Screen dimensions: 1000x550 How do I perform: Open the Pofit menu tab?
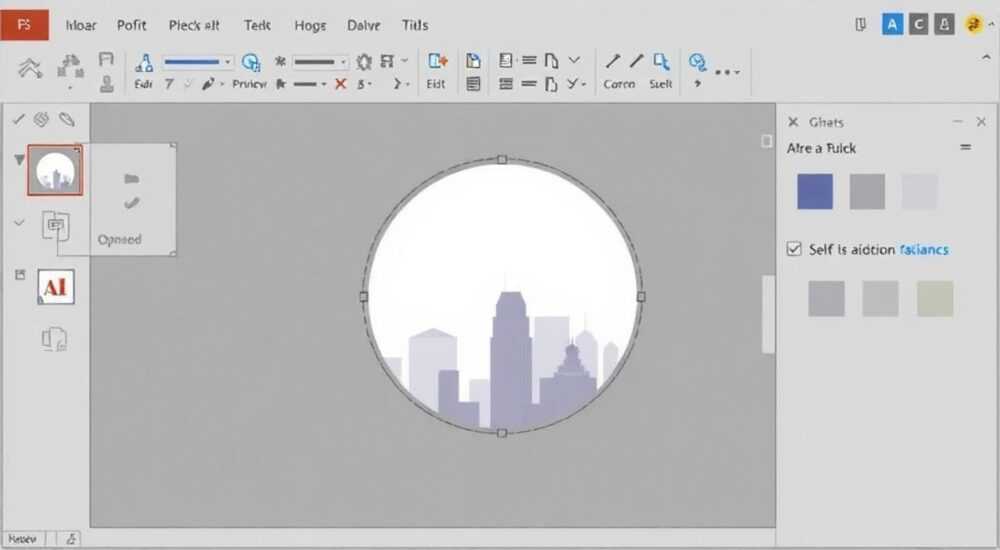coord(131,26)
